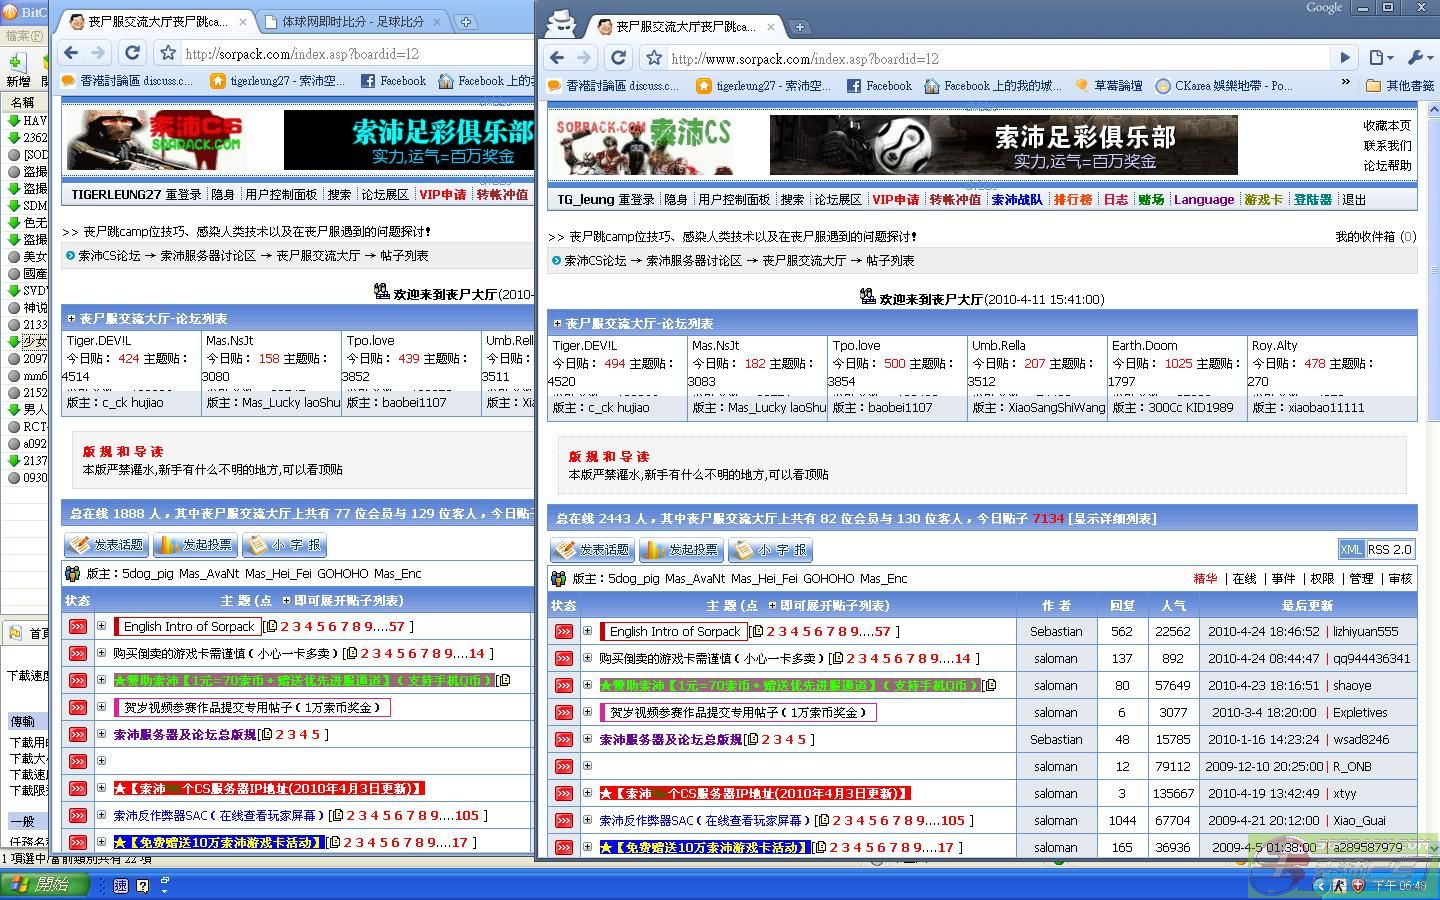Show the hidden bookmarks overflow chevron
1440x900 pixels.
(1345, 83)
